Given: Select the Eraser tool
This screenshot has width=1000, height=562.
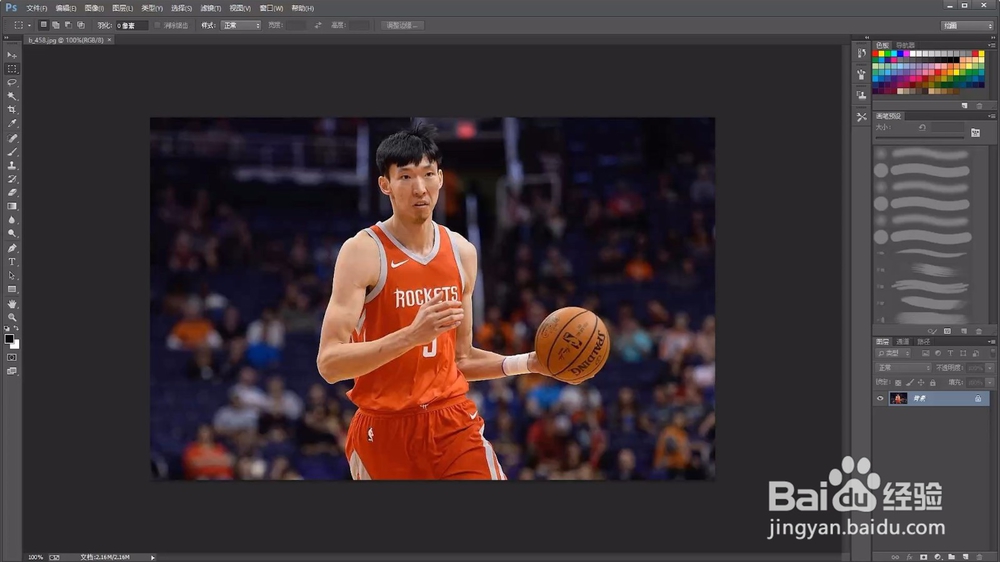Looking at the screenshot, I should 11,193.
